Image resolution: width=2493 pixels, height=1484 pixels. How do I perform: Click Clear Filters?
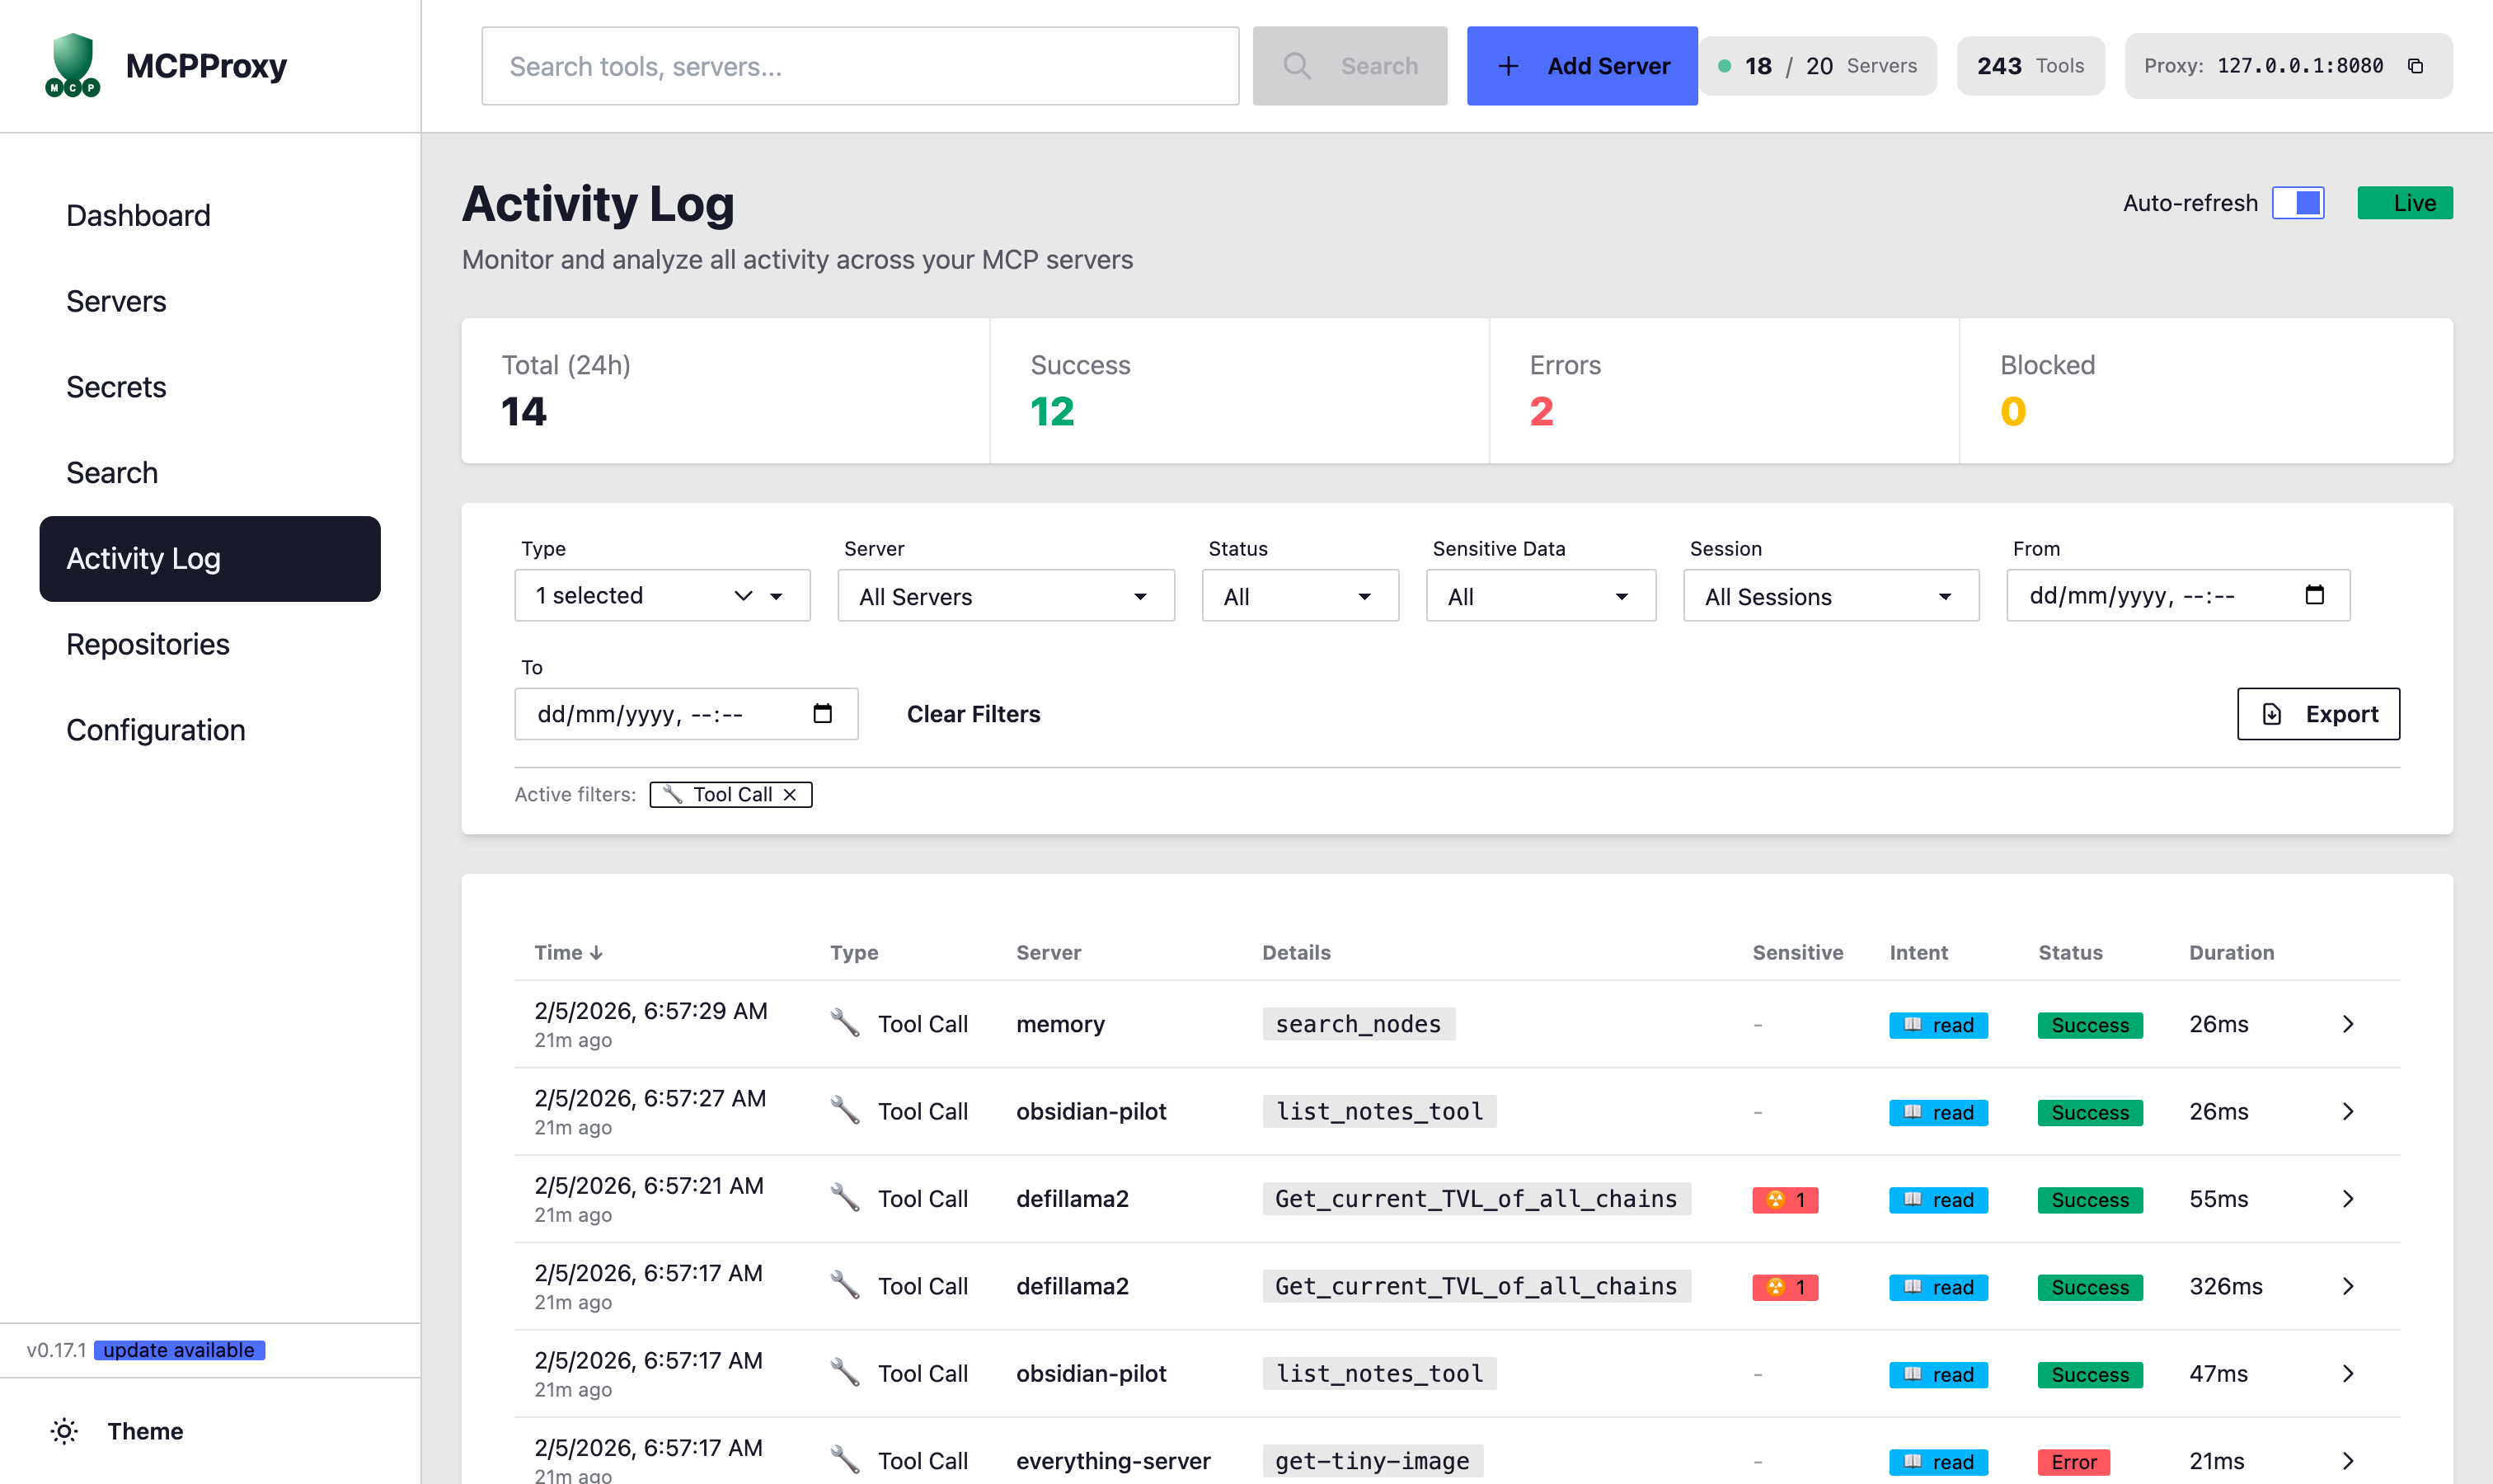coord(973,714)
